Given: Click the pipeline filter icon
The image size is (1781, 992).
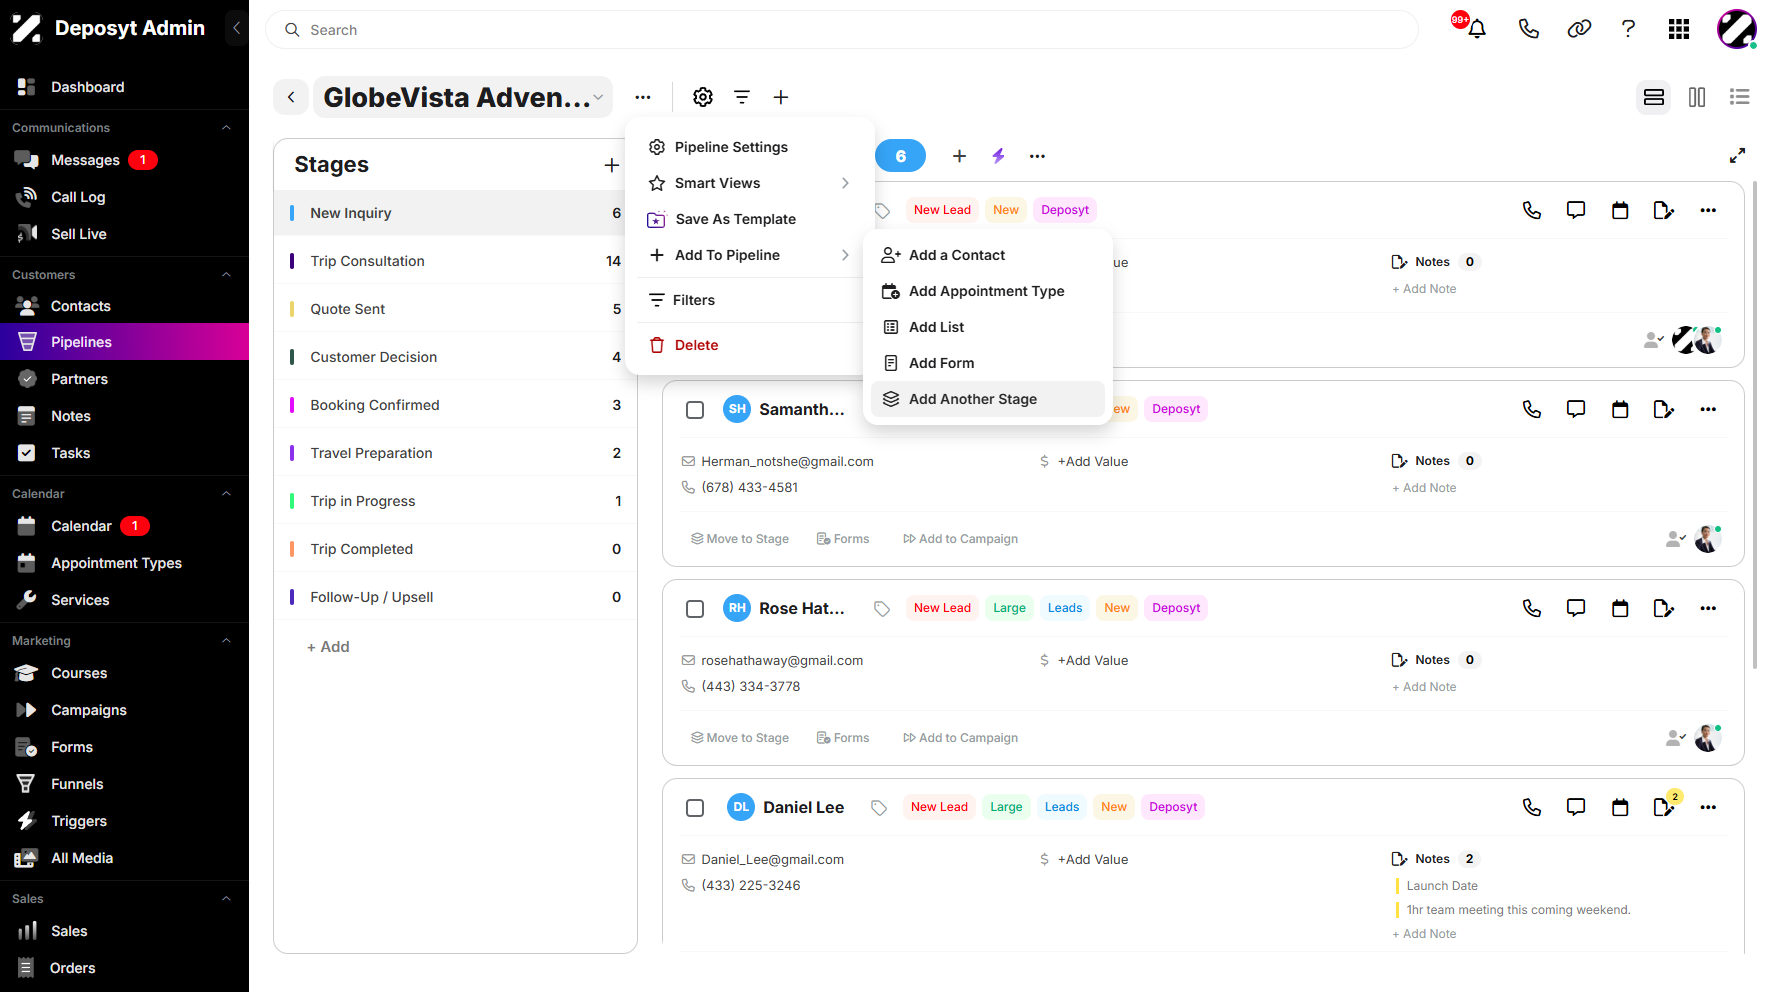Looking at the screenshot, I should pos(742,97).
